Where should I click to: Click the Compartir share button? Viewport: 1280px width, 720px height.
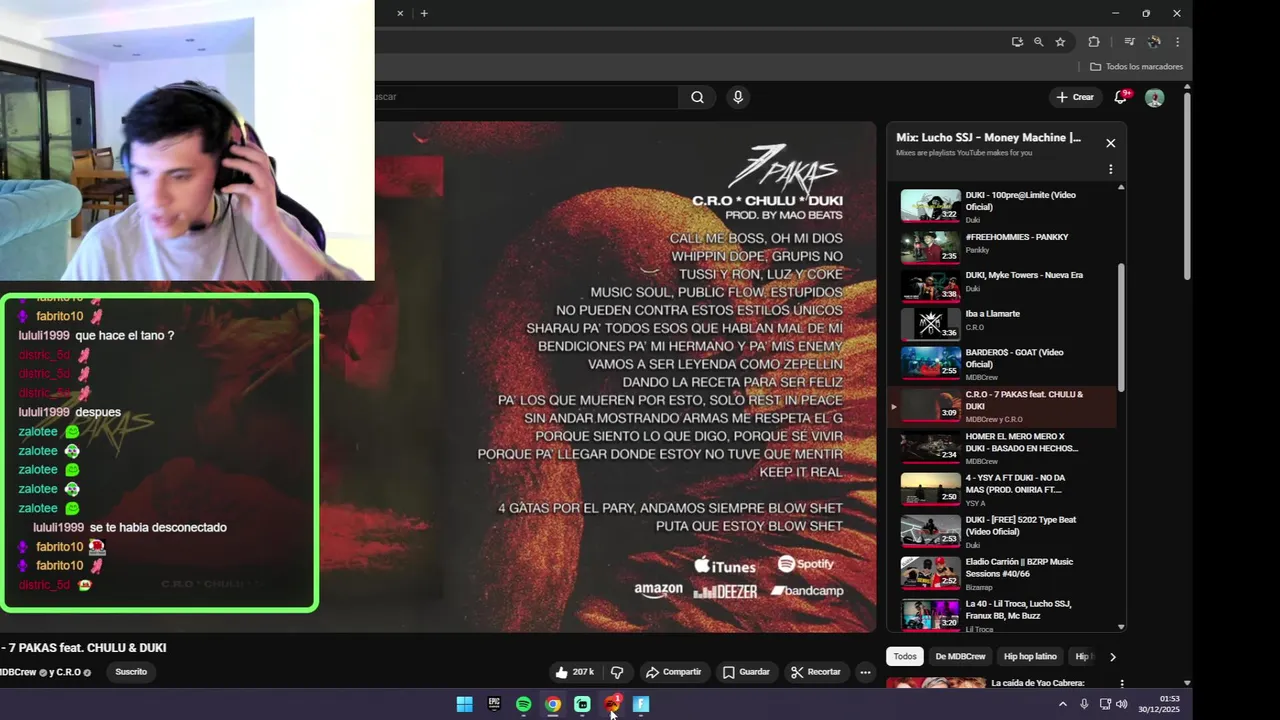tap(674, 672)
